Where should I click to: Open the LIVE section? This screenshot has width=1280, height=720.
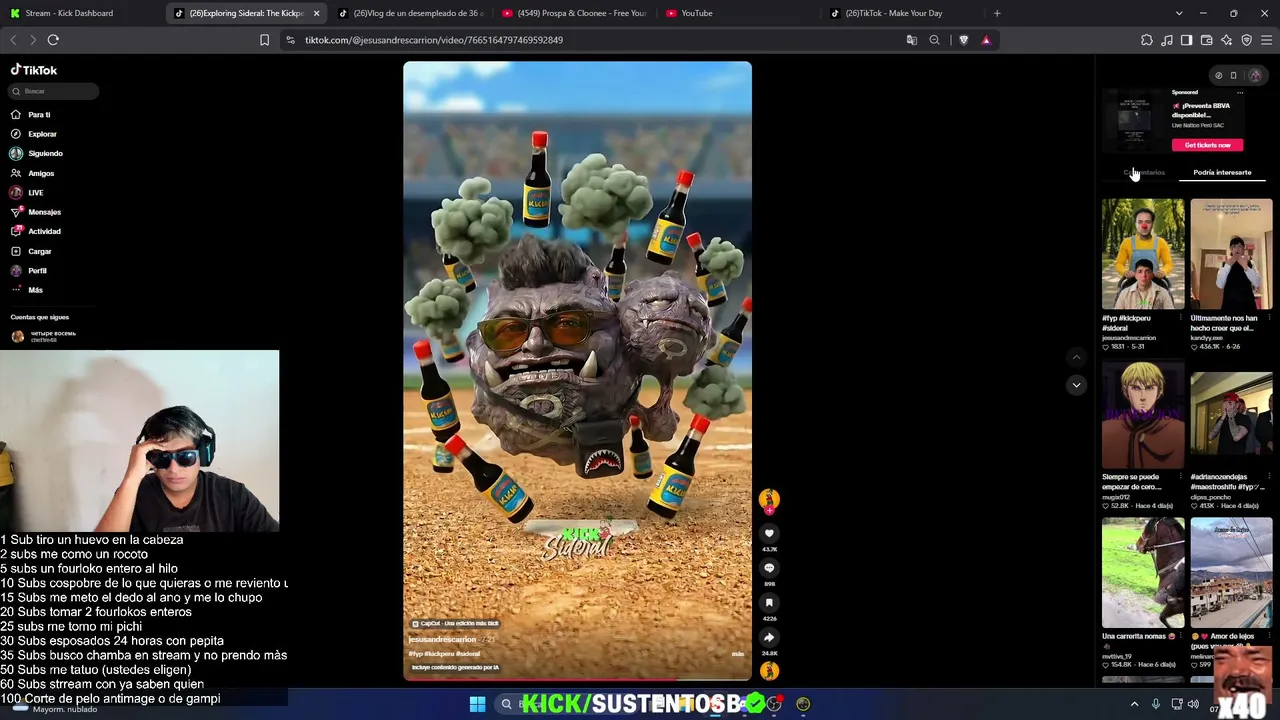(x=27, y=192)
